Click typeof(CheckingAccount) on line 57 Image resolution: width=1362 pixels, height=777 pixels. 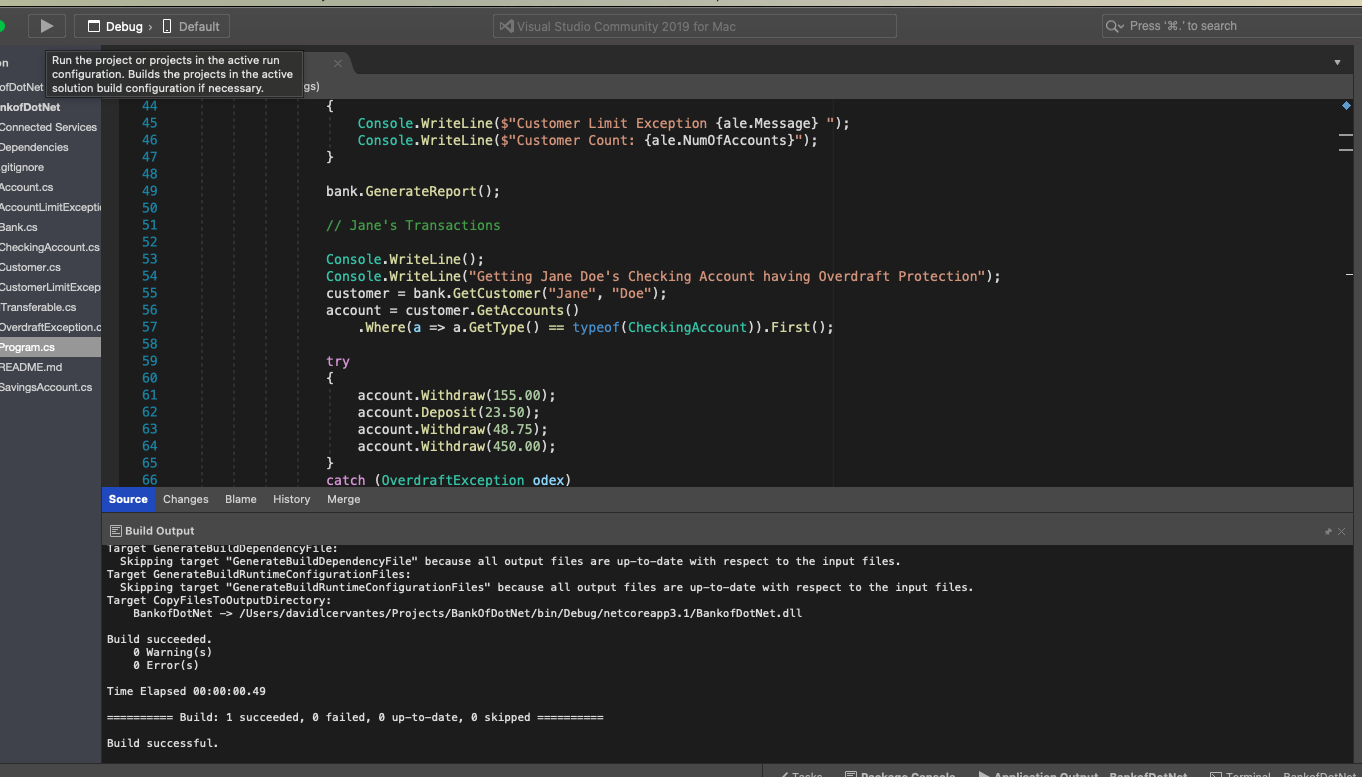664,327
